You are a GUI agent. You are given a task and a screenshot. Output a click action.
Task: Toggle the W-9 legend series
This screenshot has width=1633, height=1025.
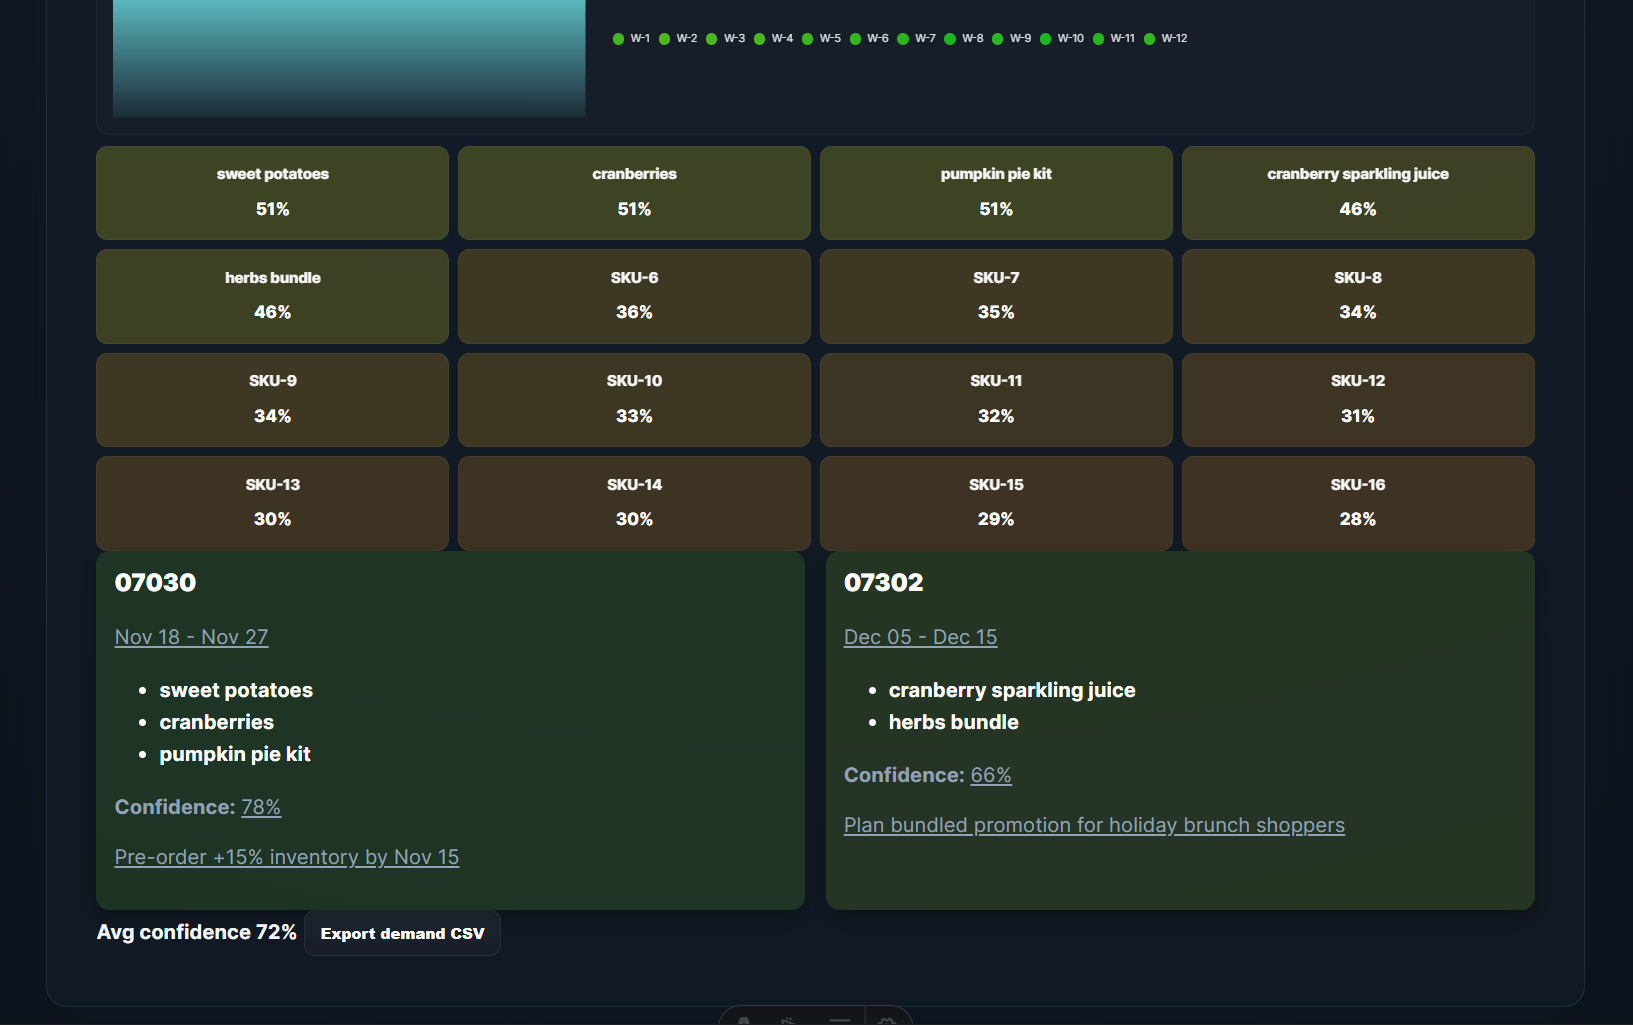[1012, 39]
